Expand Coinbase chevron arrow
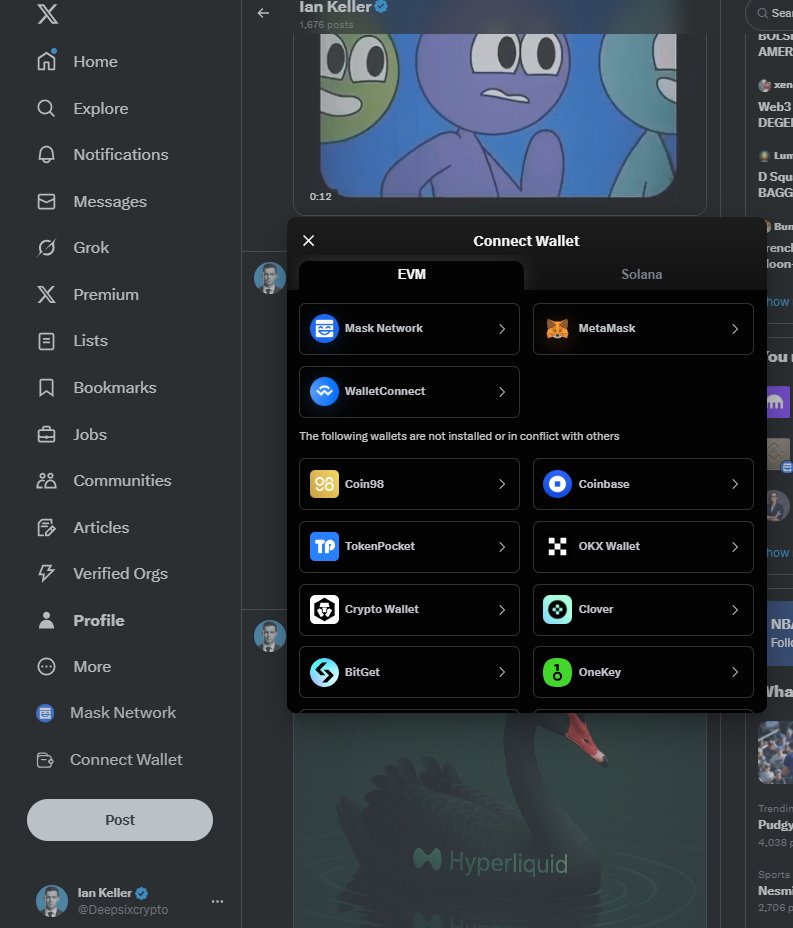The width and height of the screenshot is (793, 928). tap(735, 484)
